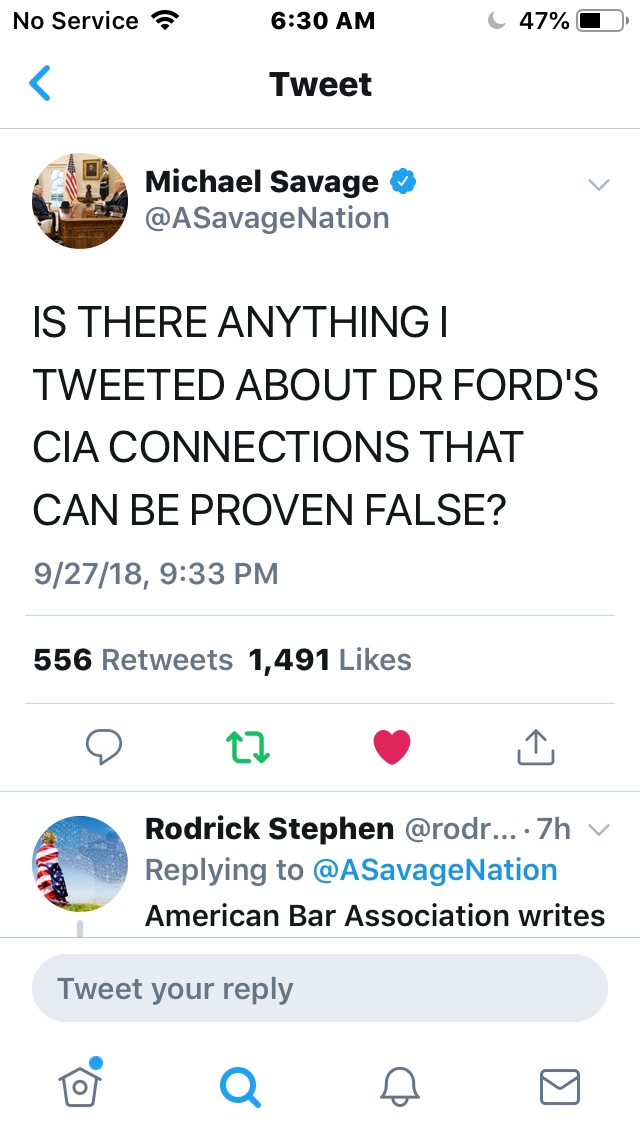This screenshot has width=640, height=1136.
Task: Tap the Tweet your reply field
Action: pyautogui.click(x=320, y=989)
